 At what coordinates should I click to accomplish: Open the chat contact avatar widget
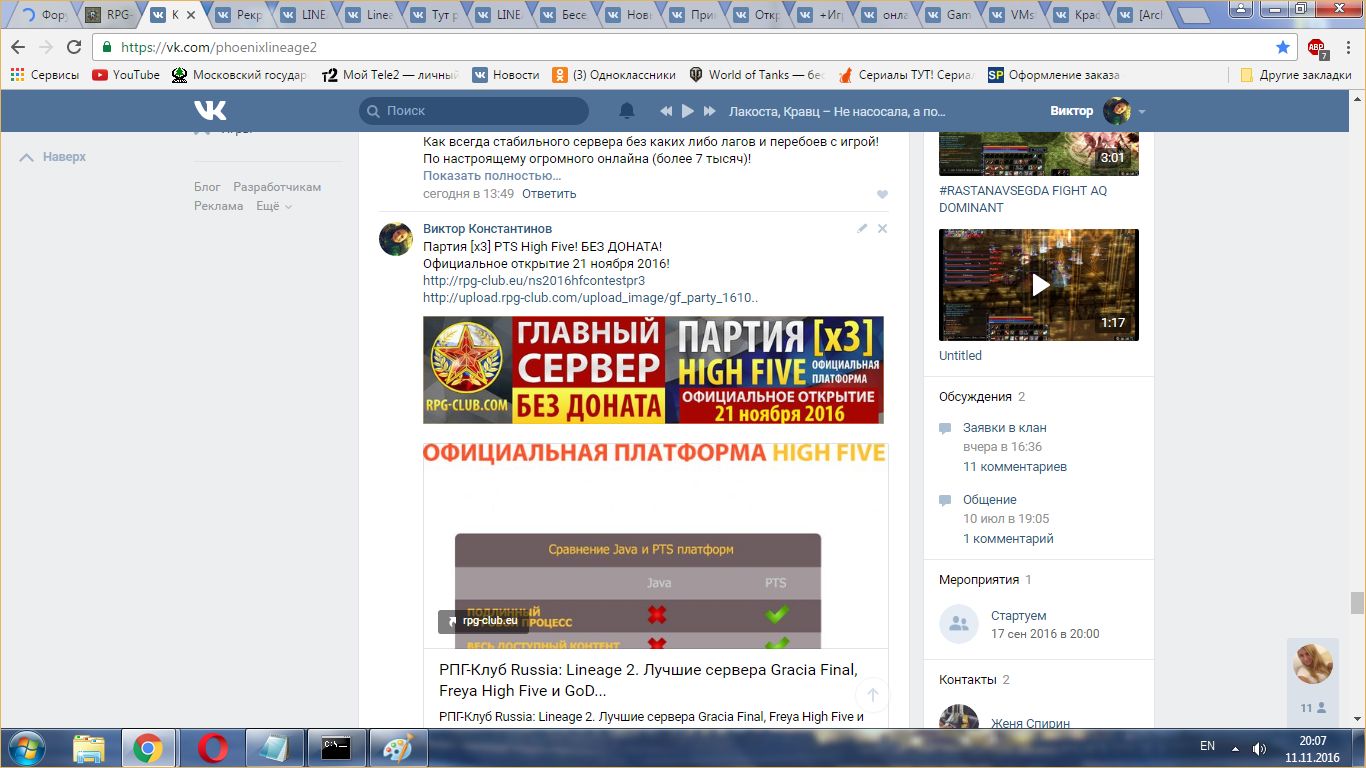click(1313, 664)
